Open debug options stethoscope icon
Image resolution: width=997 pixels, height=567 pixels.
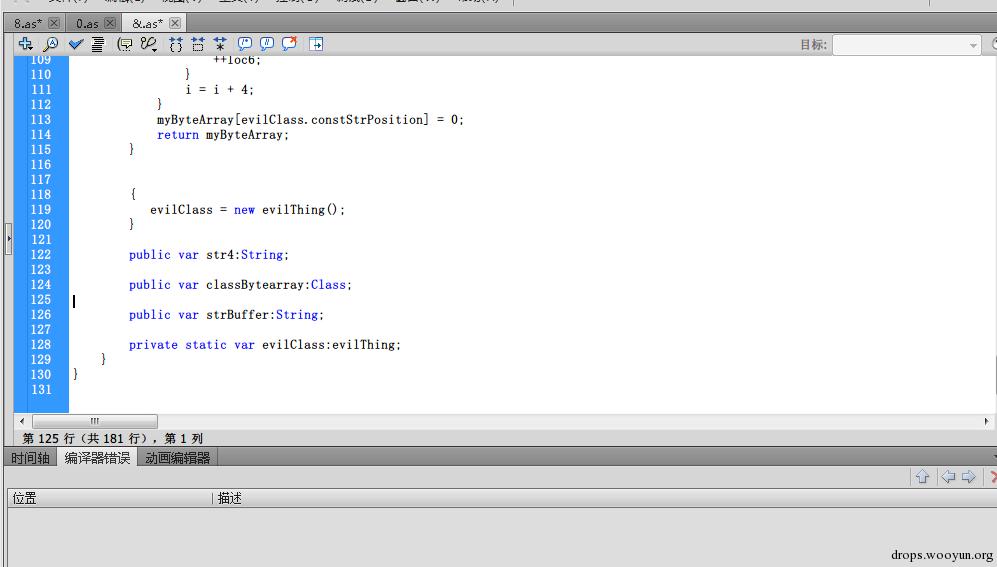point(149,43)
